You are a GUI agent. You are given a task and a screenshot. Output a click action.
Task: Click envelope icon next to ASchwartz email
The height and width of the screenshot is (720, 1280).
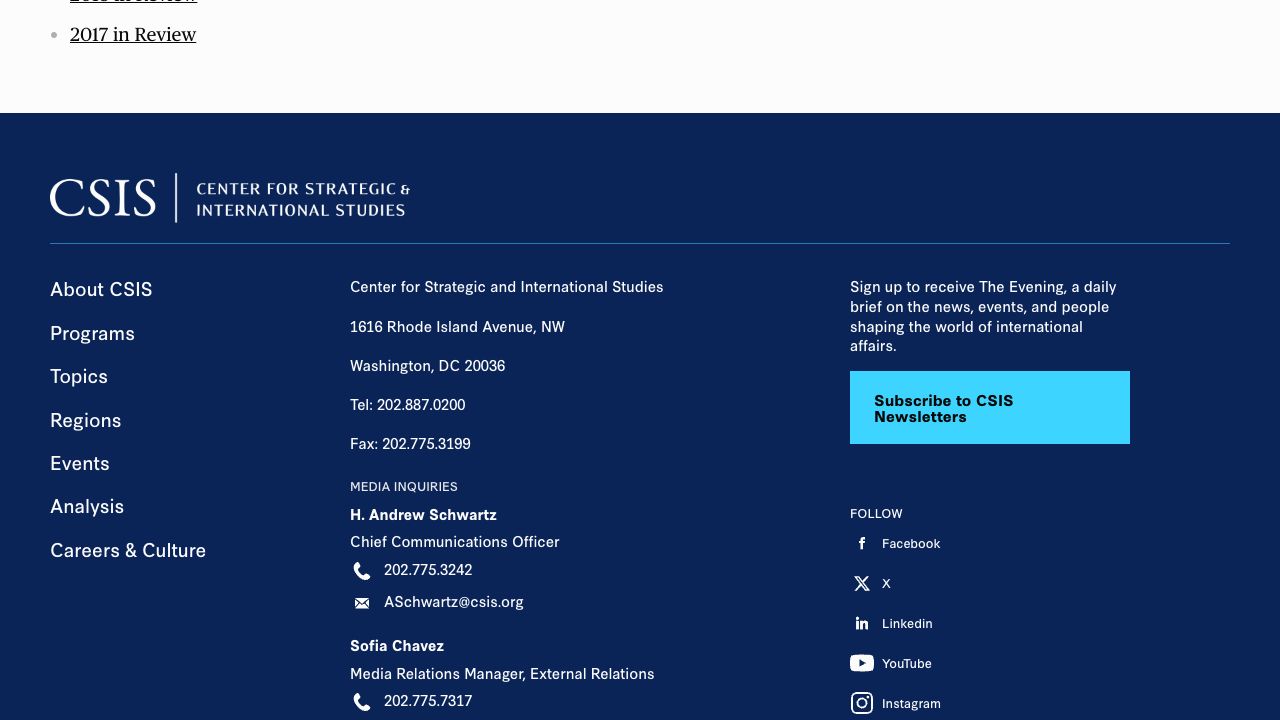362,603
